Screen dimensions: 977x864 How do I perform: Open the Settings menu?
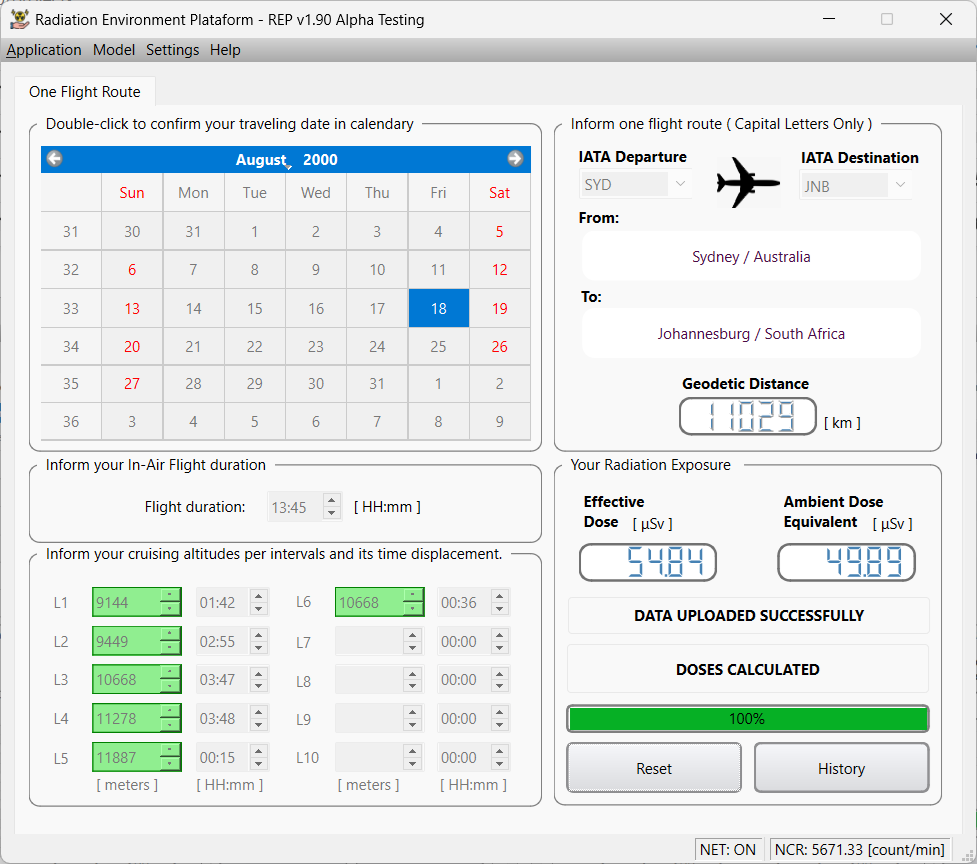172,50
